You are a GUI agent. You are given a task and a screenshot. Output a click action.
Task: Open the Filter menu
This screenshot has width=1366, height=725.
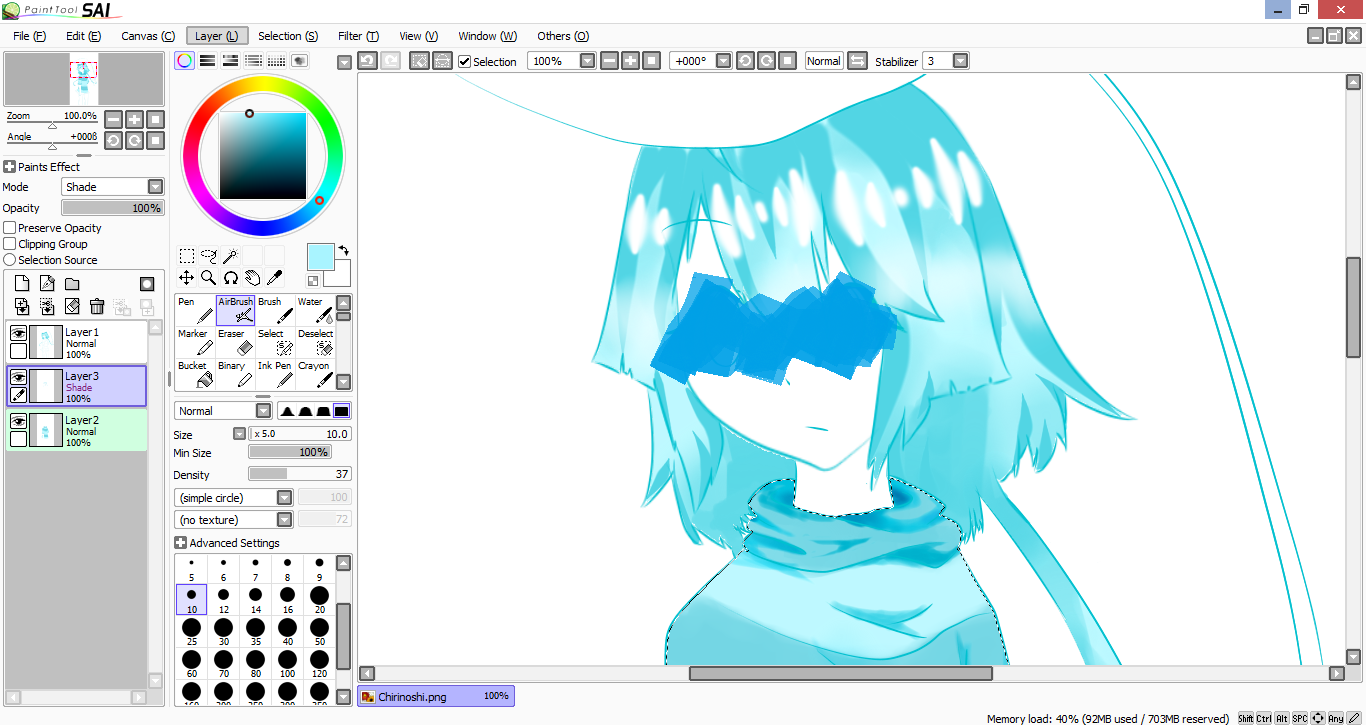pyautogui.click(x=357, y=36)
